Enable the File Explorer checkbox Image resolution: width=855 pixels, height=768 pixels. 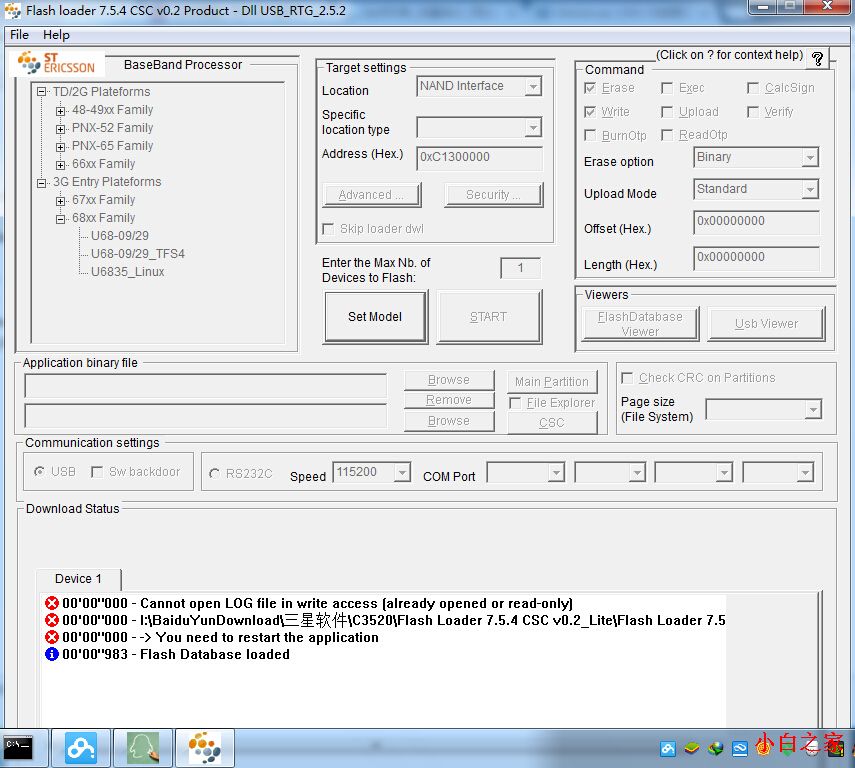coord(514,403)
